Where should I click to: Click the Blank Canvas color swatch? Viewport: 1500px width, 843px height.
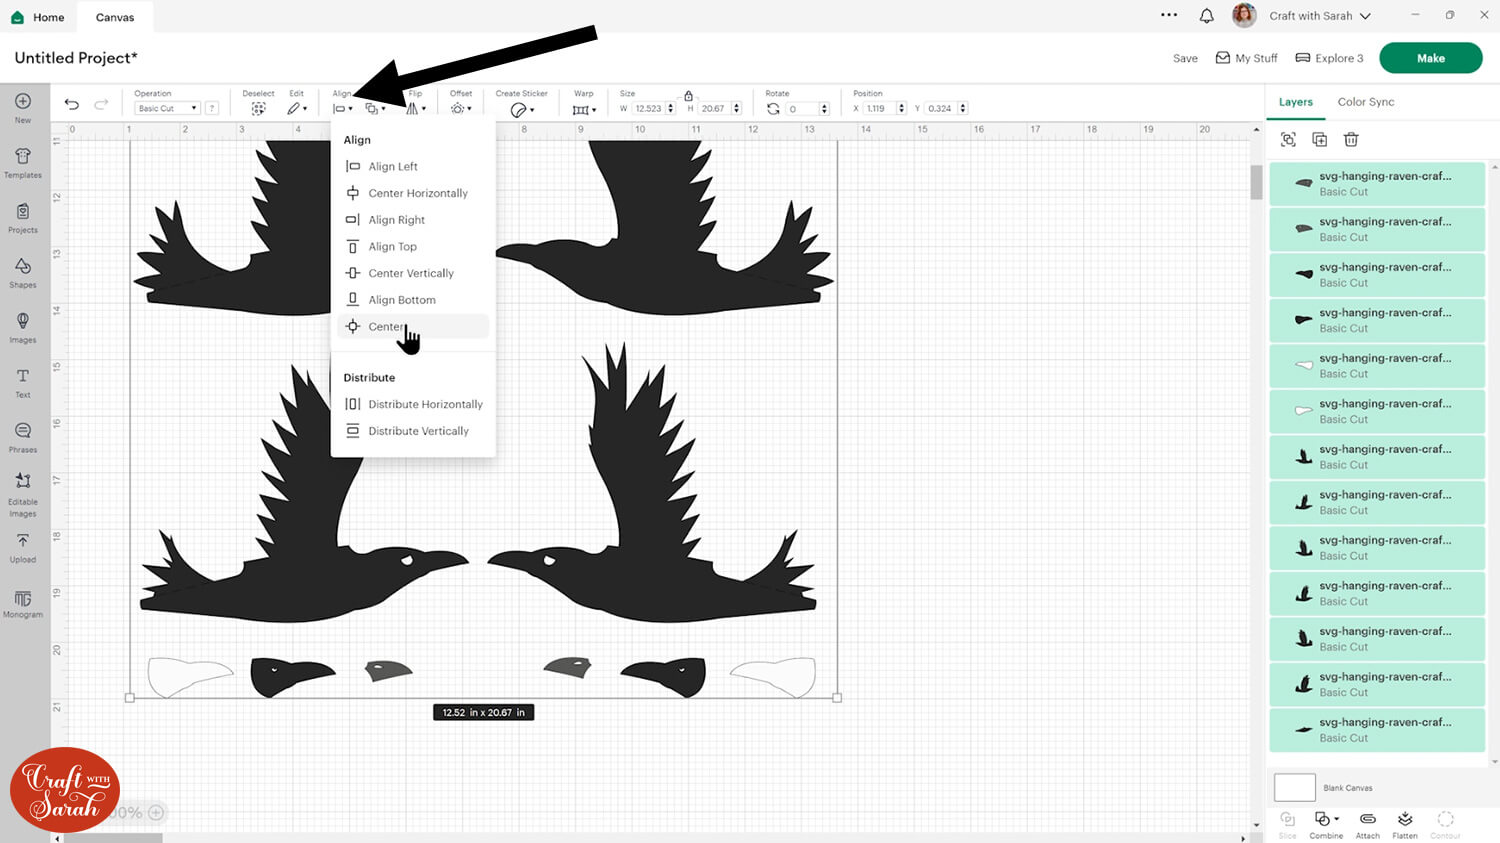[1294, 787]
